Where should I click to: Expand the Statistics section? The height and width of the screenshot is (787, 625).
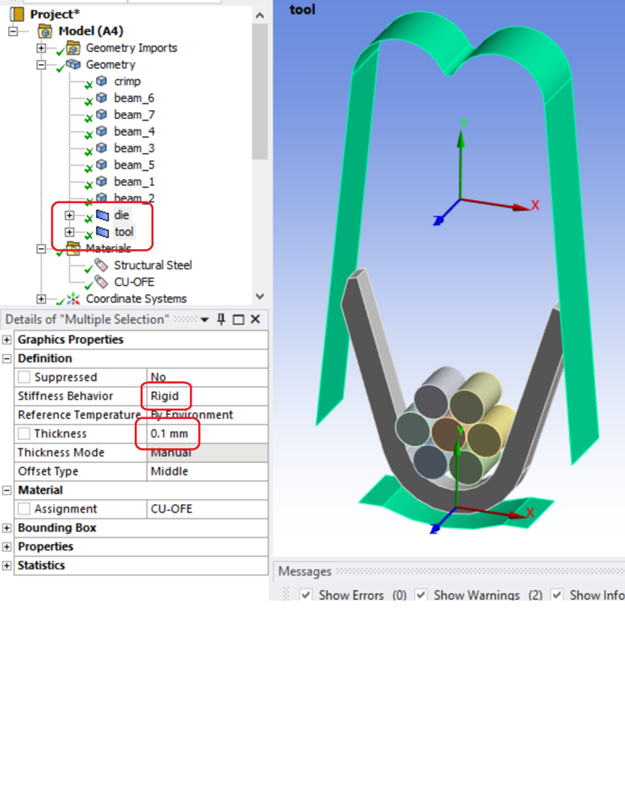[x=7, y=566]
